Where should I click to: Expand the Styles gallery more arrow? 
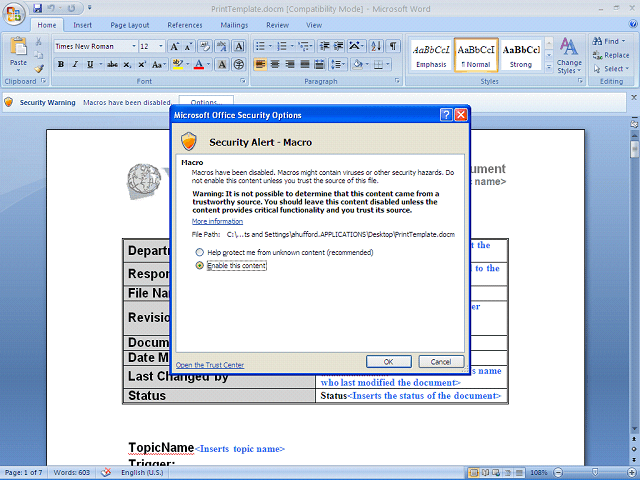click(549, 66)
